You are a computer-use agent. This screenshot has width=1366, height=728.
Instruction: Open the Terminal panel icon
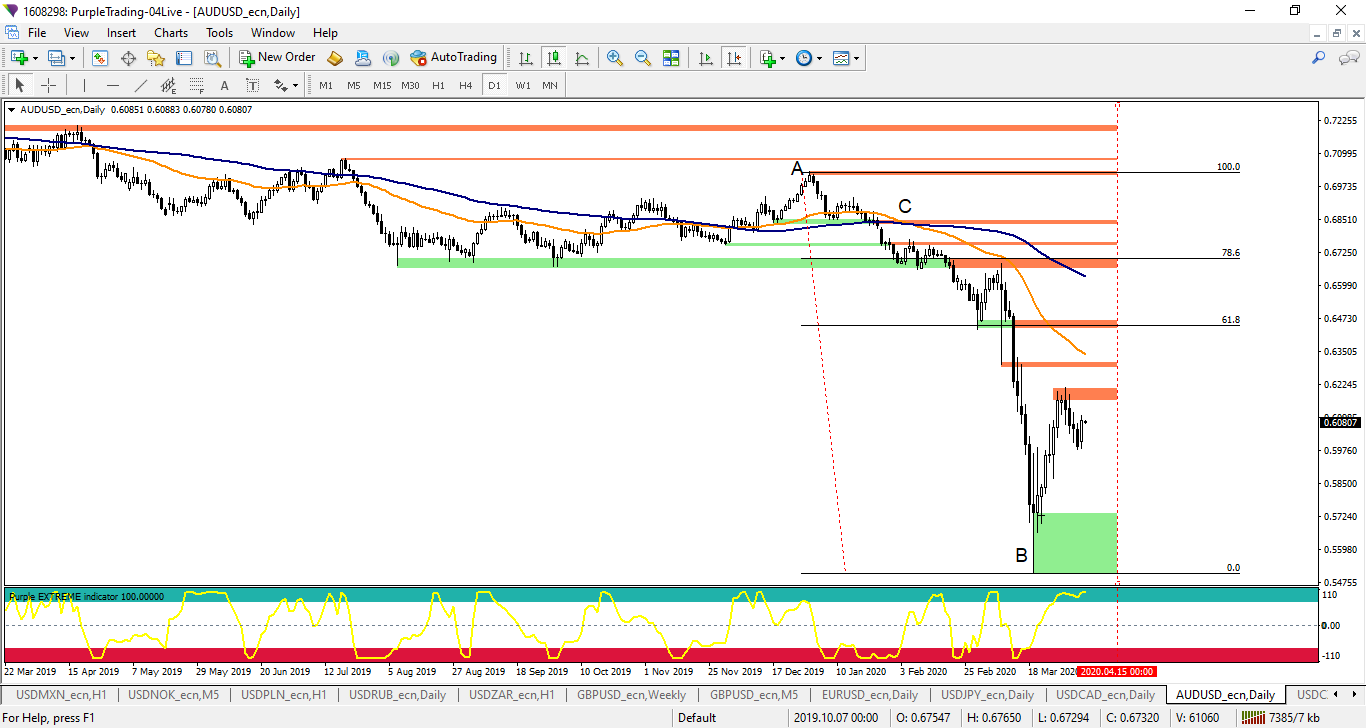click(x=184, y=58)
